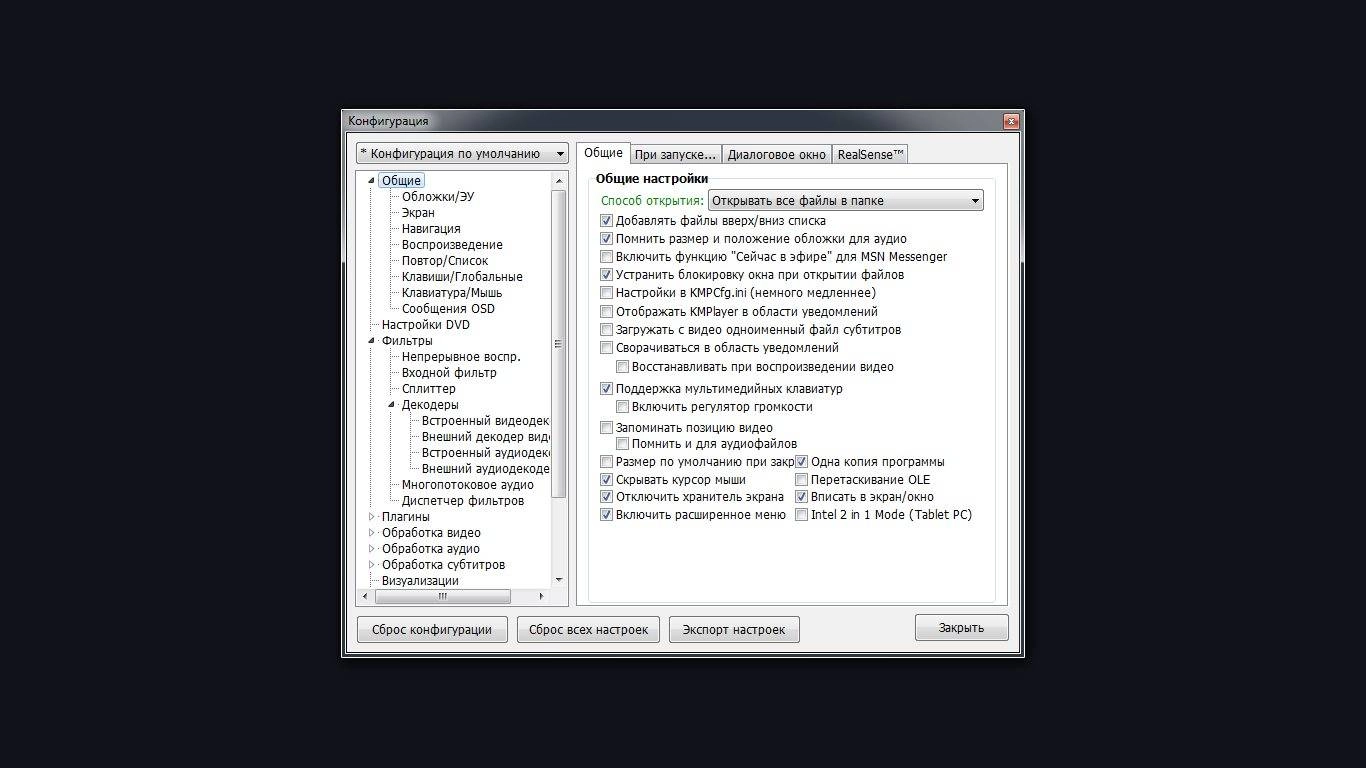Viewport: 1366px width, 768px height.
Task: Open Настройки DVD tree item
Action: [425, 325]
